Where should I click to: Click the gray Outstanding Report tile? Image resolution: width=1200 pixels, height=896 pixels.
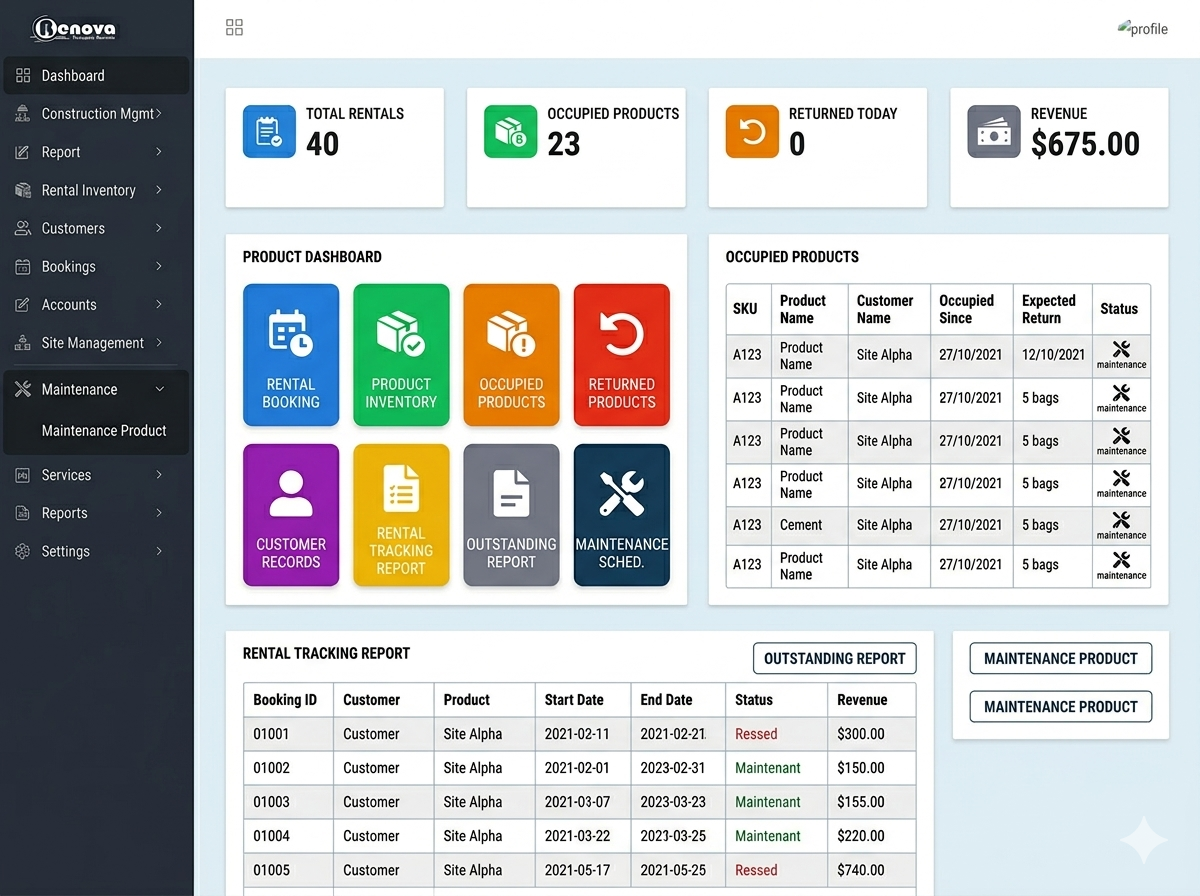pos(511,515)
